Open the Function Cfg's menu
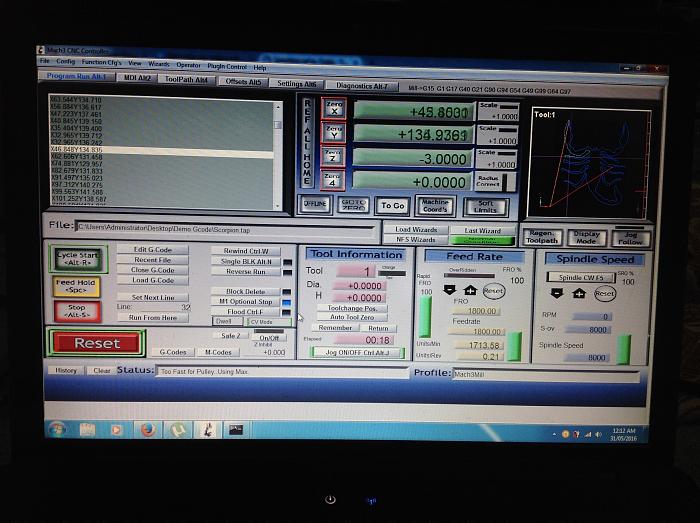This screenshot has width=700, height=523. (x=101, y=62)
